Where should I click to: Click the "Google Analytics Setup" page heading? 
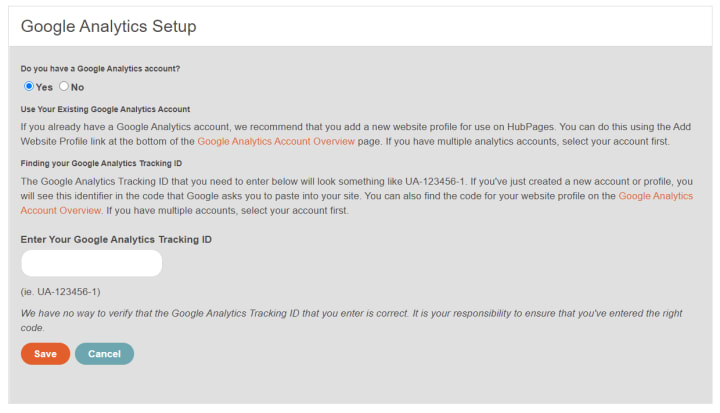point(109,26)
